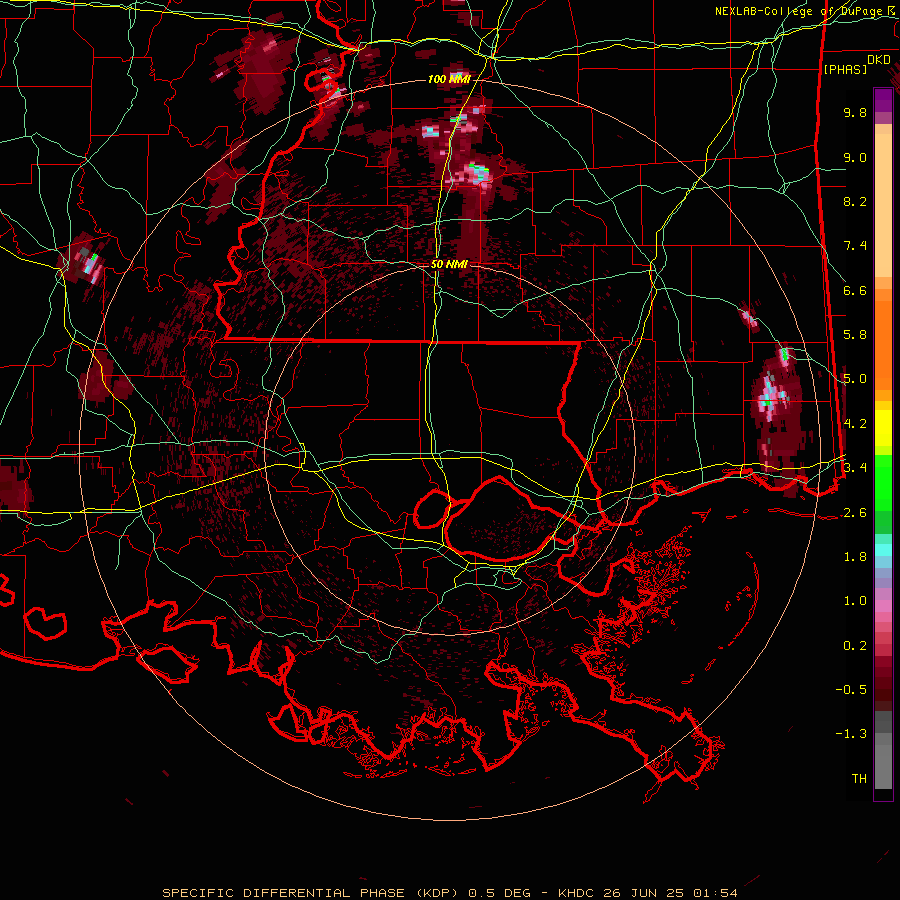Click the 9.0 value on color scale
This screenshot has width=900, height=900.
point(855,157)
